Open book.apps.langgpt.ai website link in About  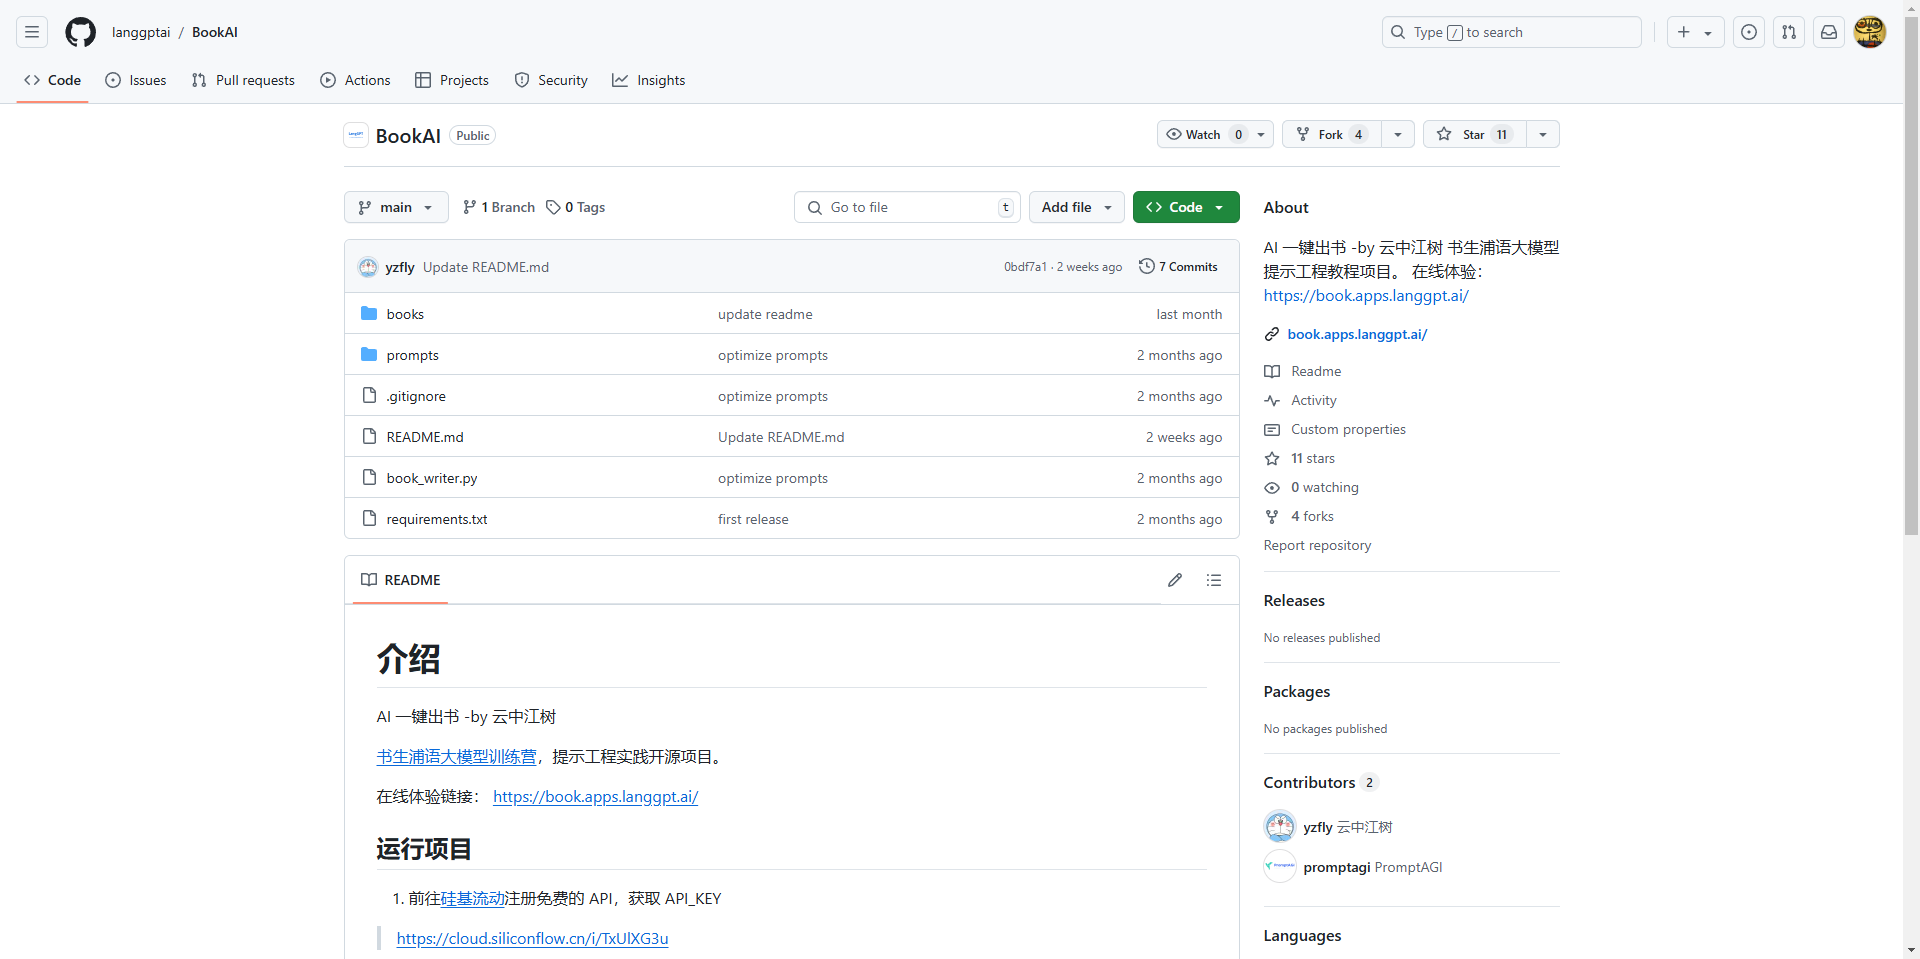(x=1357, y=334)
